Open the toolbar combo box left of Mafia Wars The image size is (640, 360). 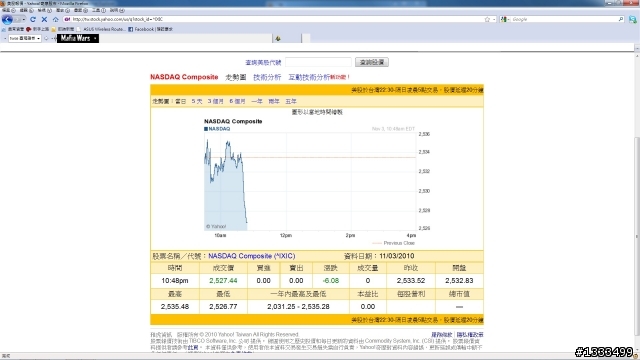(25, 38)
